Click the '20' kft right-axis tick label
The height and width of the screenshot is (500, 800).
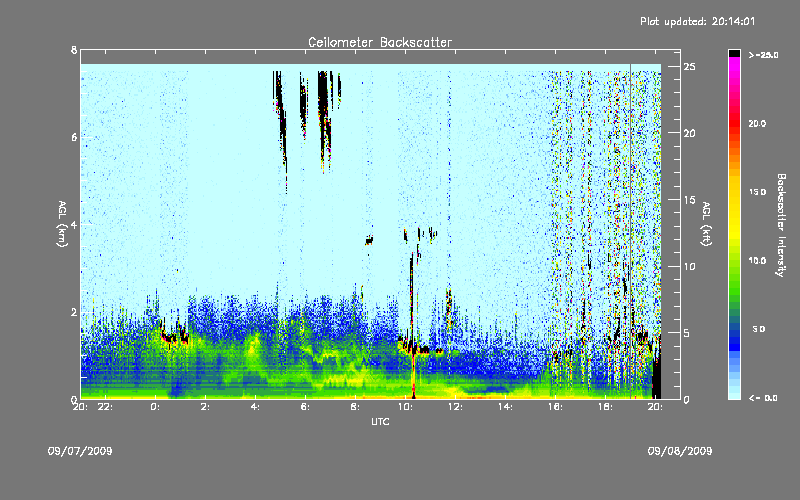(x=689, y=133)
